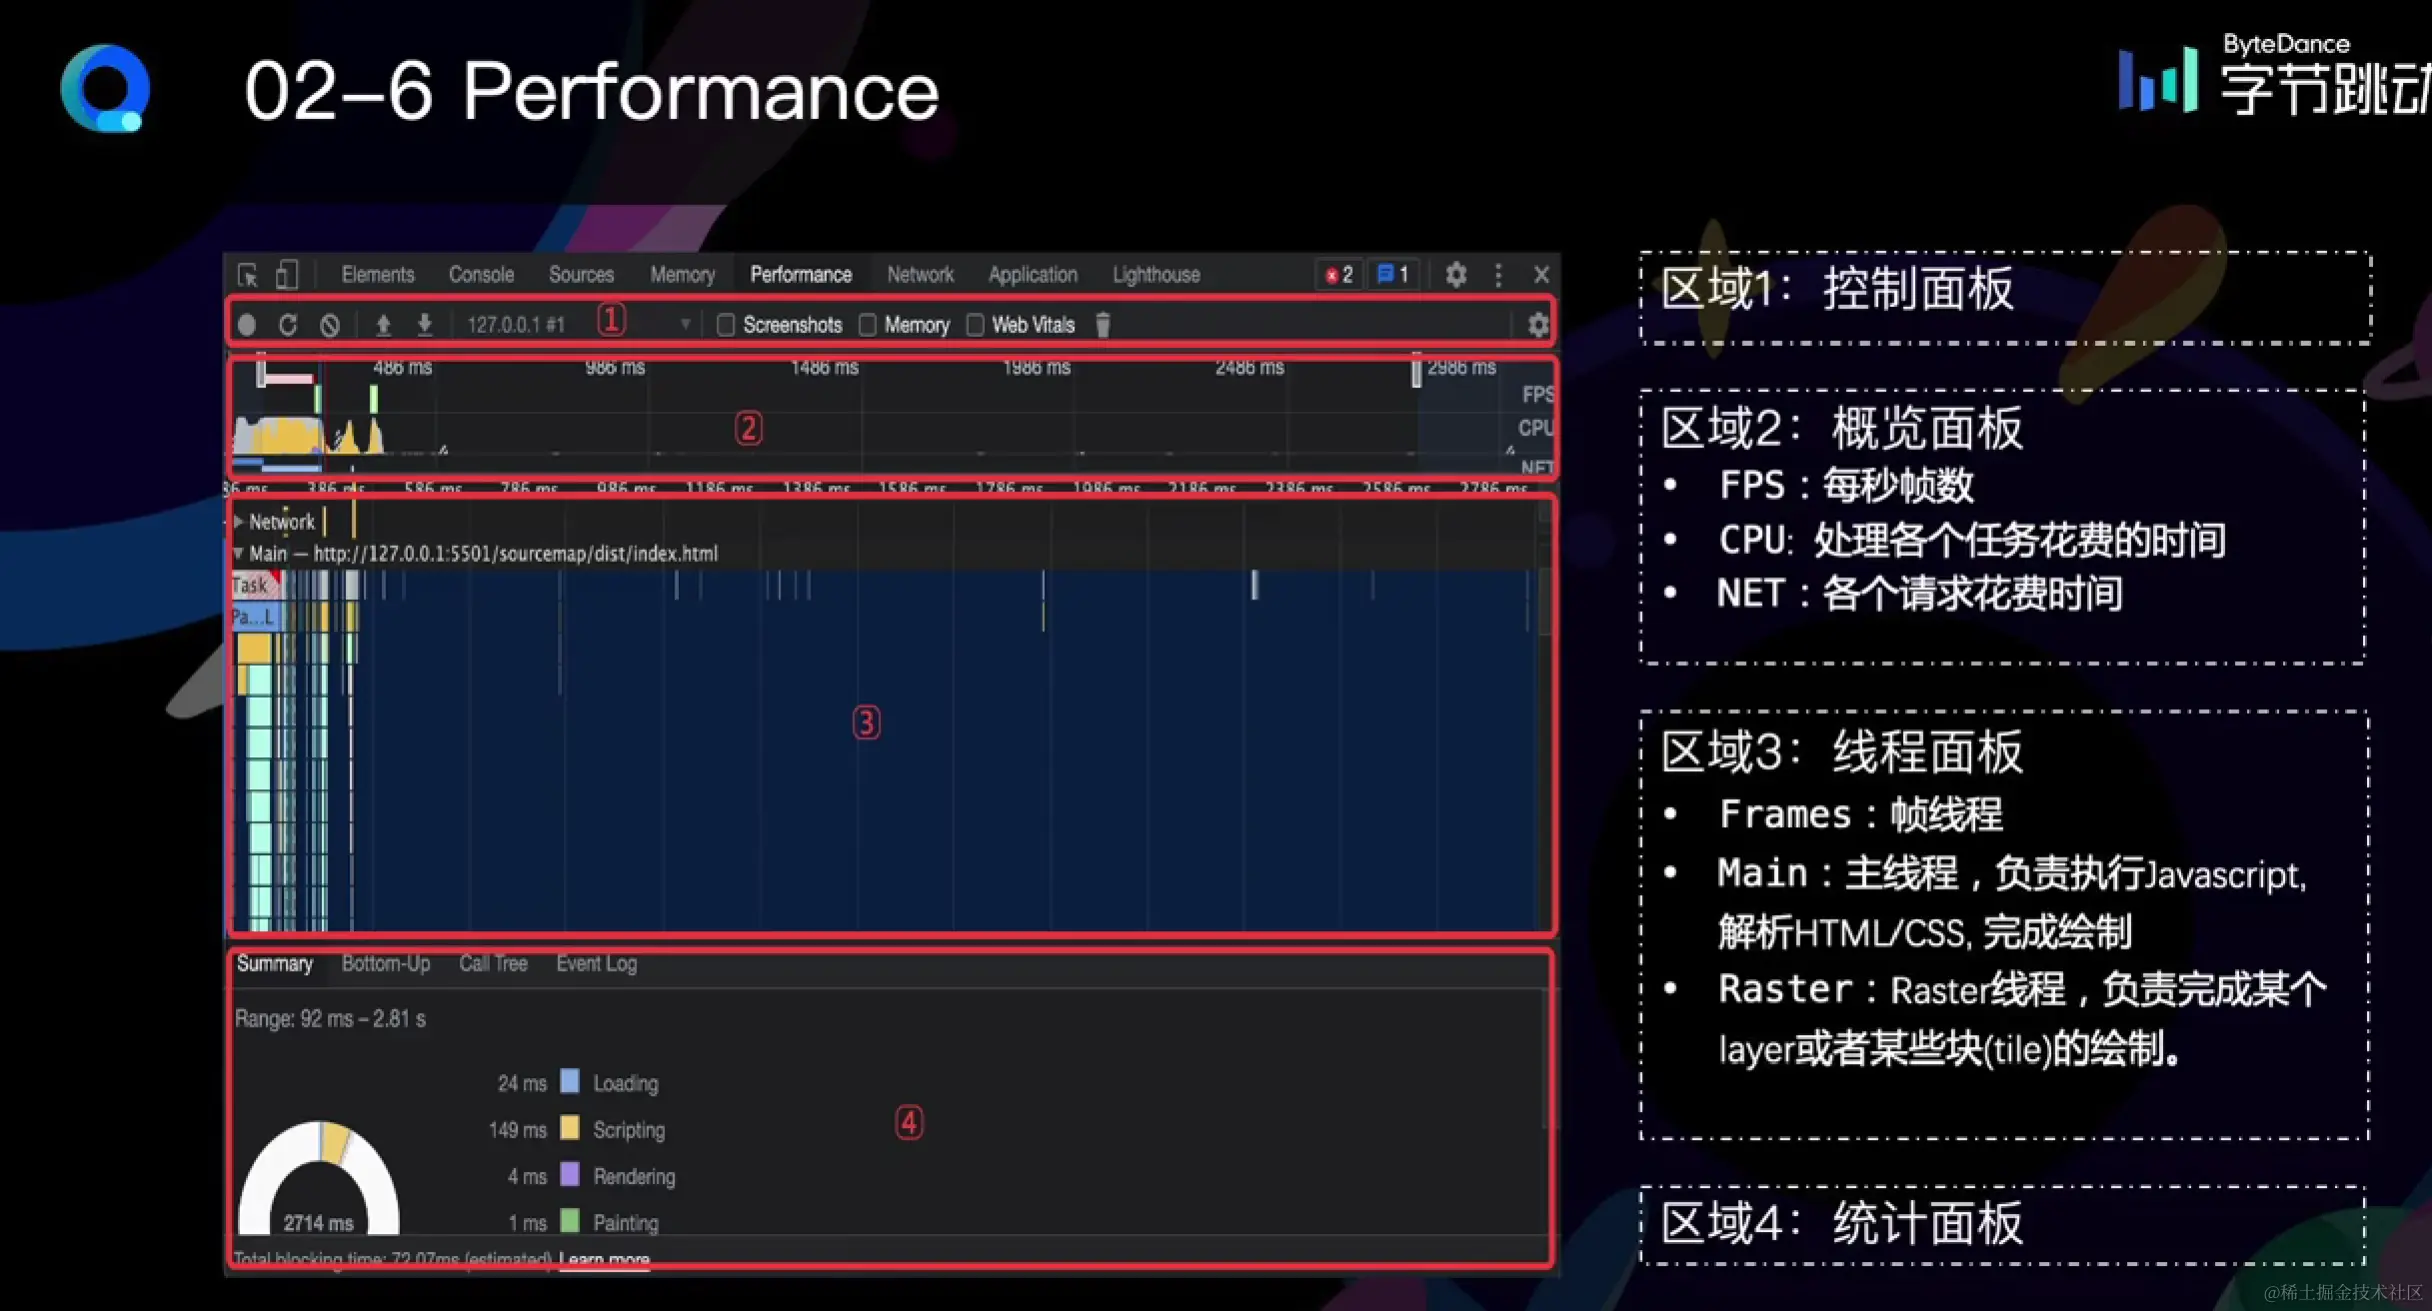Select the inspect element cursor icon
The image size is (2432, 1311).
tap(248, 275)
